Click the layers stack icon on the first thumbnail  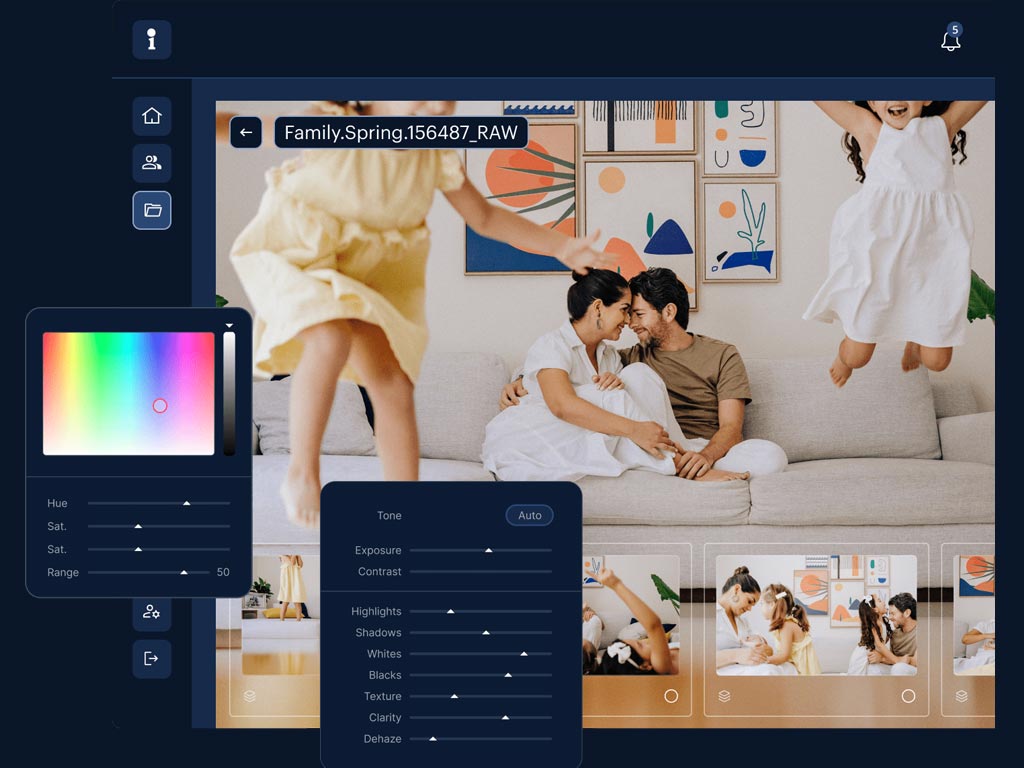pos(250,696)
